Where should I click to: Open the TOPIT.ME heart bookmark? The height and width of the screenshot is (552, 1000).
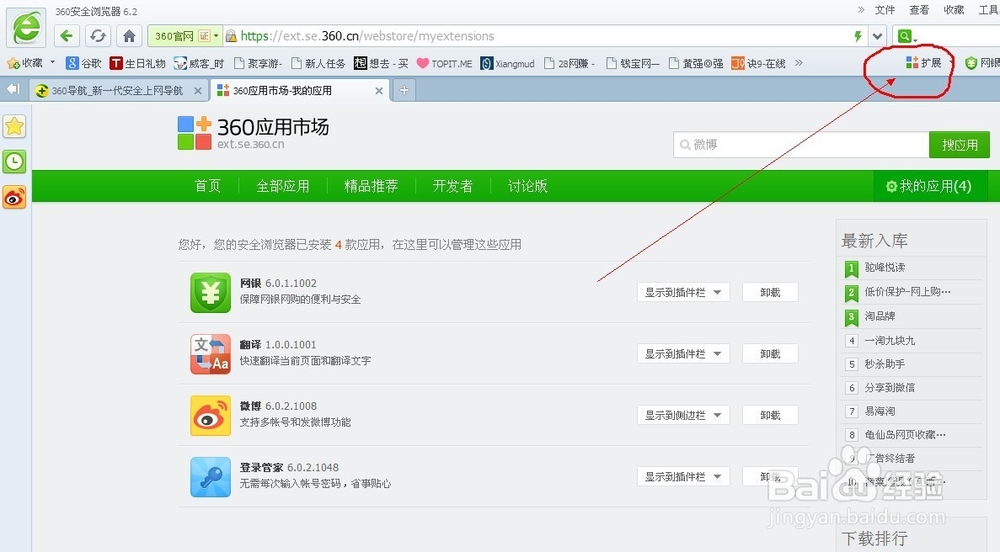445,63
